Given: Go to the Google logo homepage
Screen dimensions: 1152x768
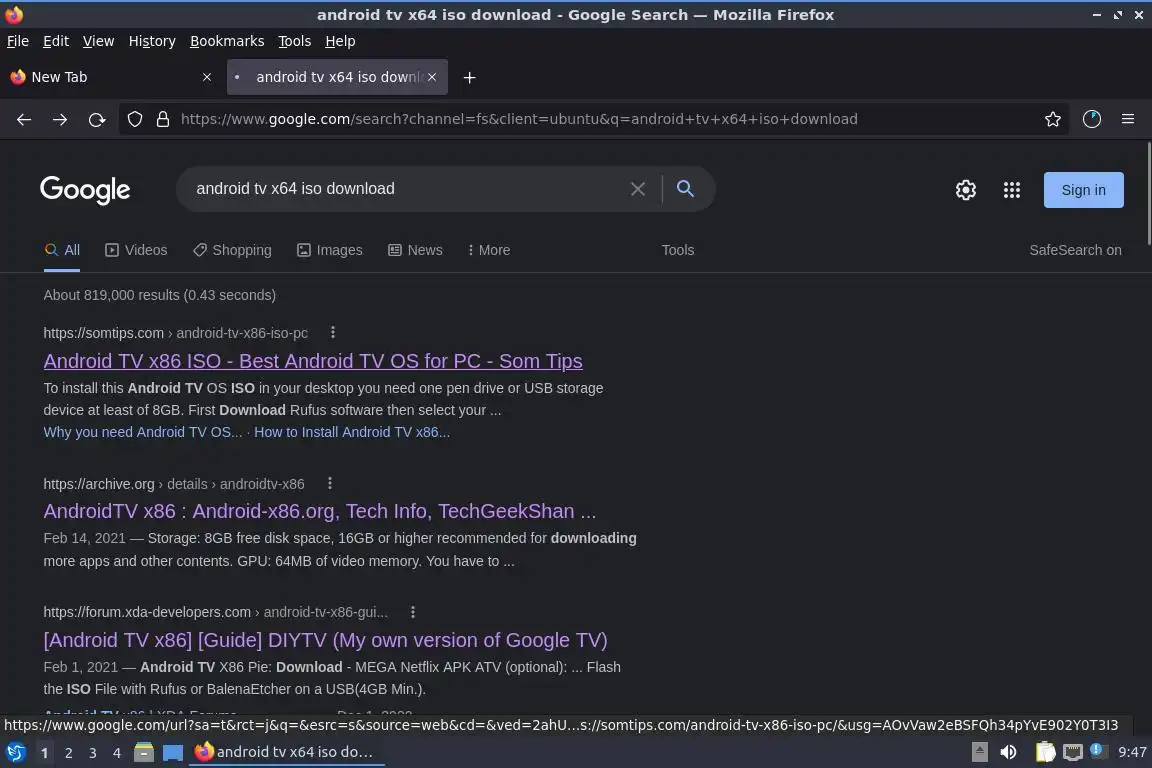Looking at the screenshot, I should (x=85, y=190).
